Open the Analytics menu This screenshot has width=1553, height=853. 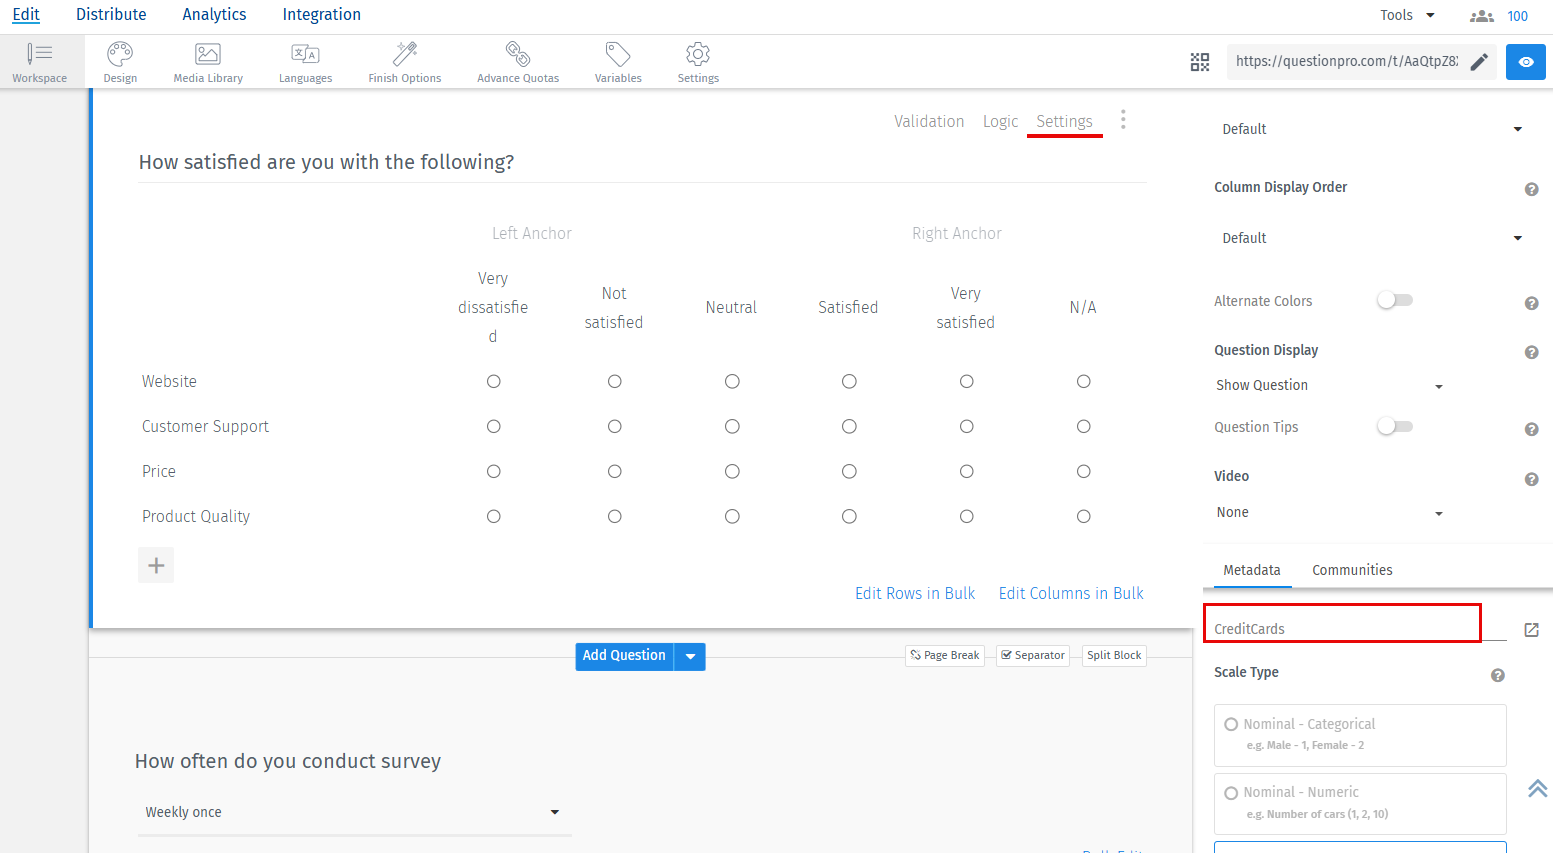click(213, 14)
